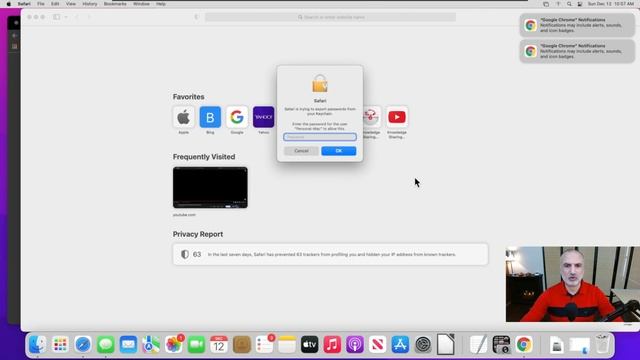This screenshot has width=640, height=360.
Task: Open the youtube.com frequently visited thumbnail
Action: pos(210,187)
